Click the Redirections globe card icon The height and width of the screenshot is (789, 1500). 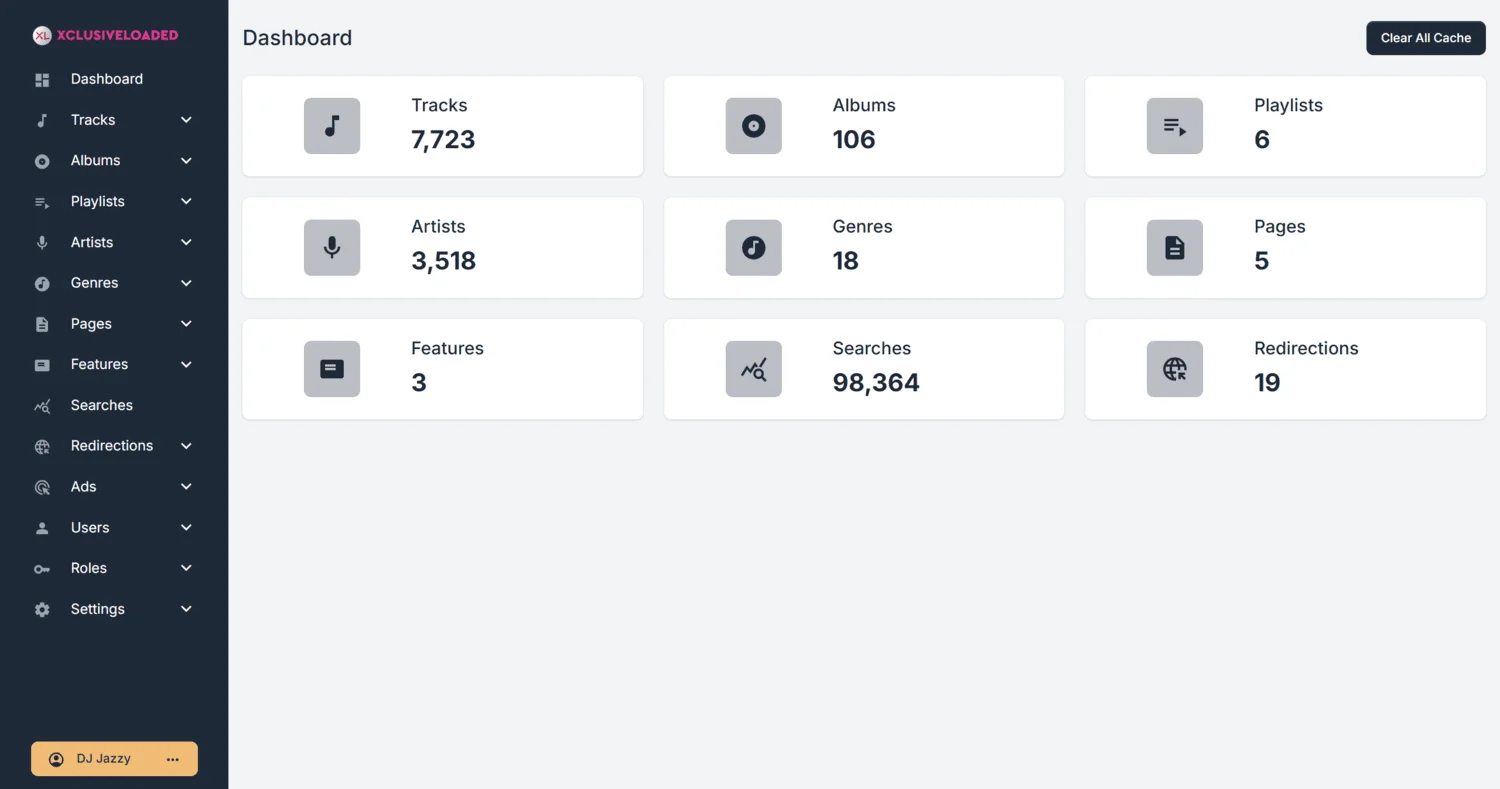[x=1174, y=369]
